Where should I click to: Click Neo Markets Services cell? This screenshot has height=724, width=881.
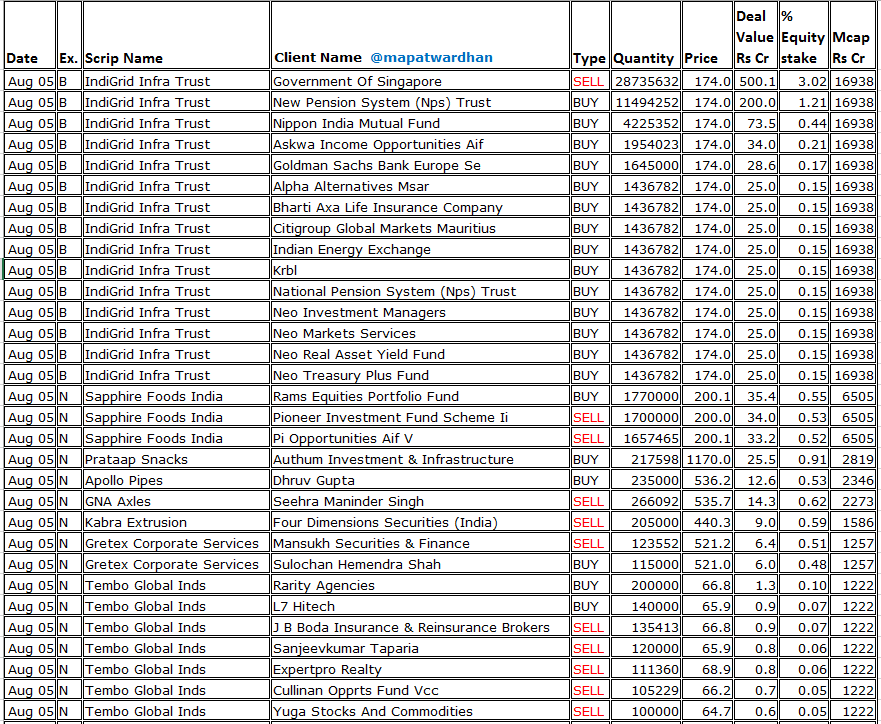click(420, 334)
